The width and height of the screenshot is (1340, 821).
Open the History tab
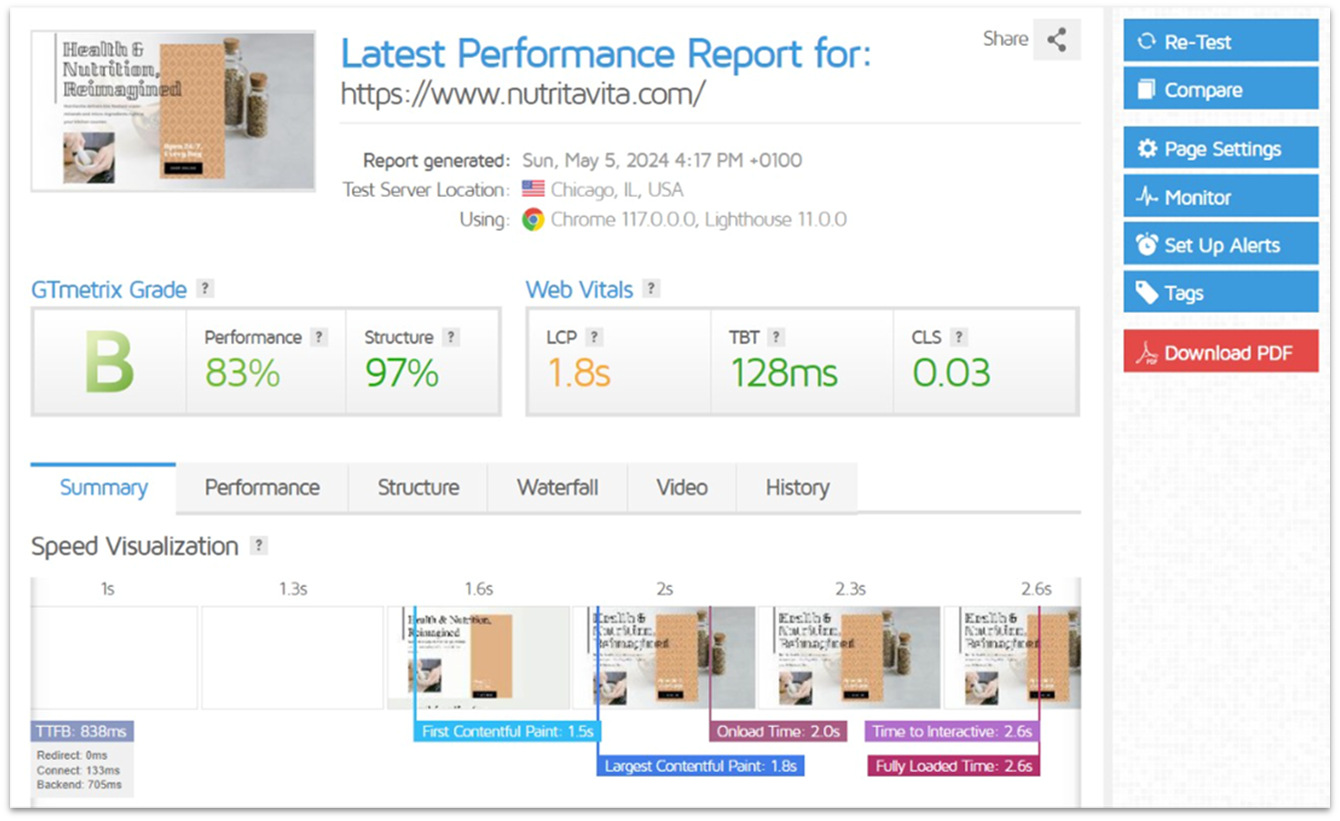click(x=797, y=488)
